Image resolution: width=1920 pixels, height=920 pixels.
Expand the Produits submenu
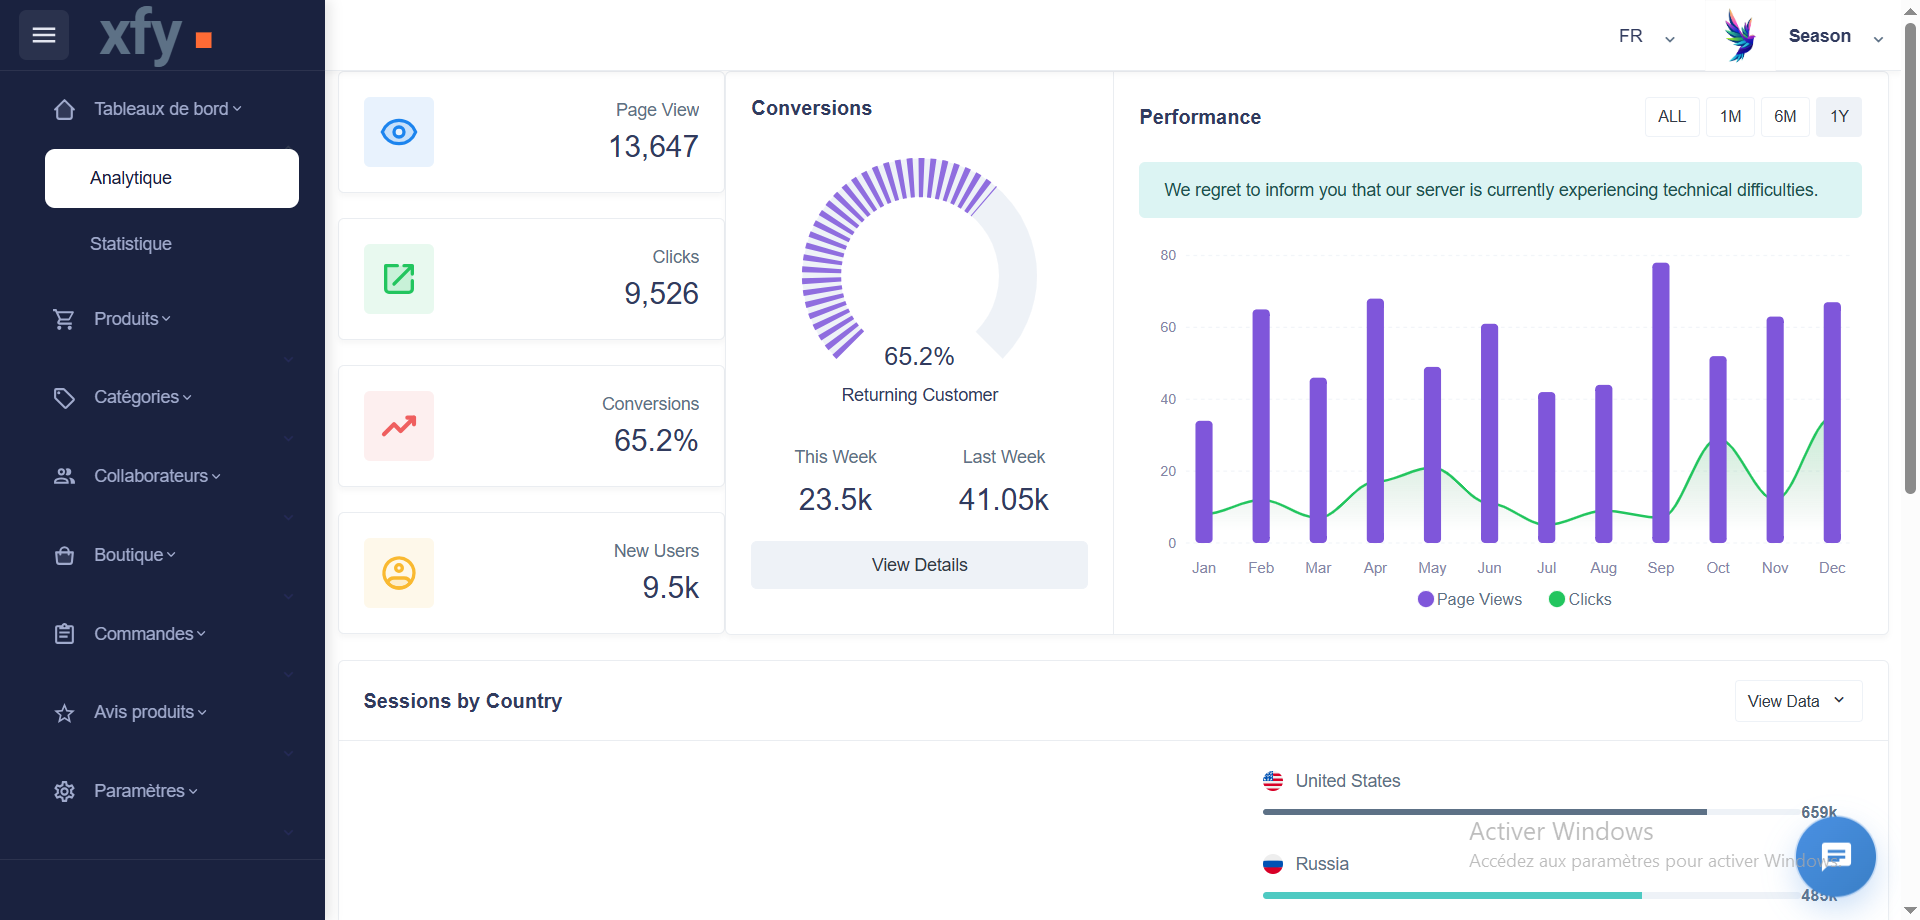pos(133,319)
